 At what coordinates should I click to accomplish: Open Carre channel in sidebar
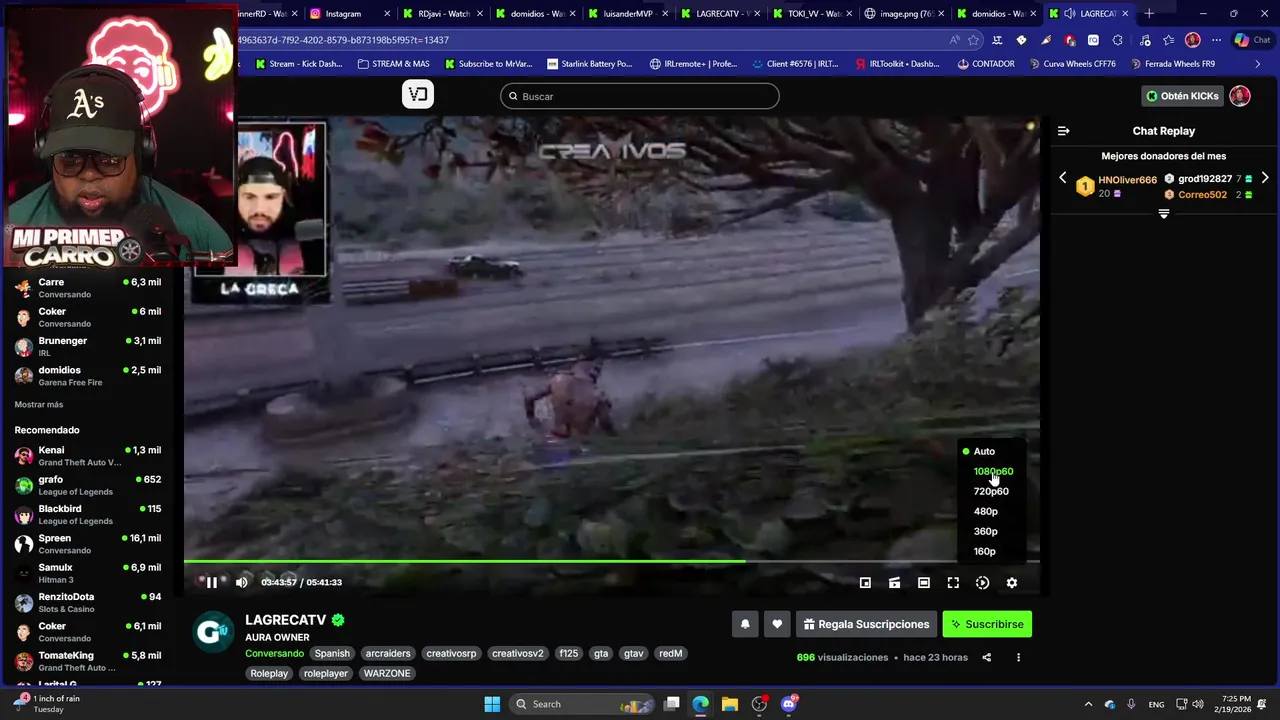pyautogui.click(x=88, y=288)
